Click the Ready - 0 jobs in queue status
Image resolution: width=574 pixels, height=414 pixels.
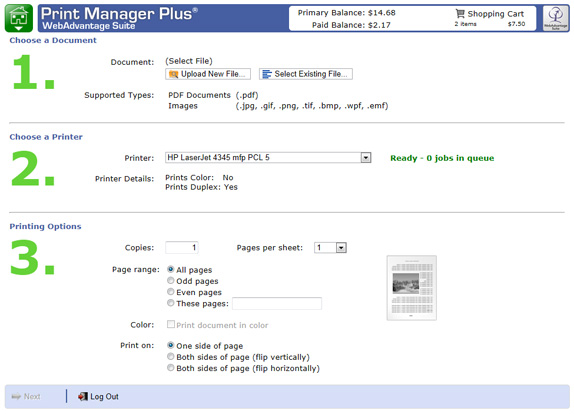[442, 158]
